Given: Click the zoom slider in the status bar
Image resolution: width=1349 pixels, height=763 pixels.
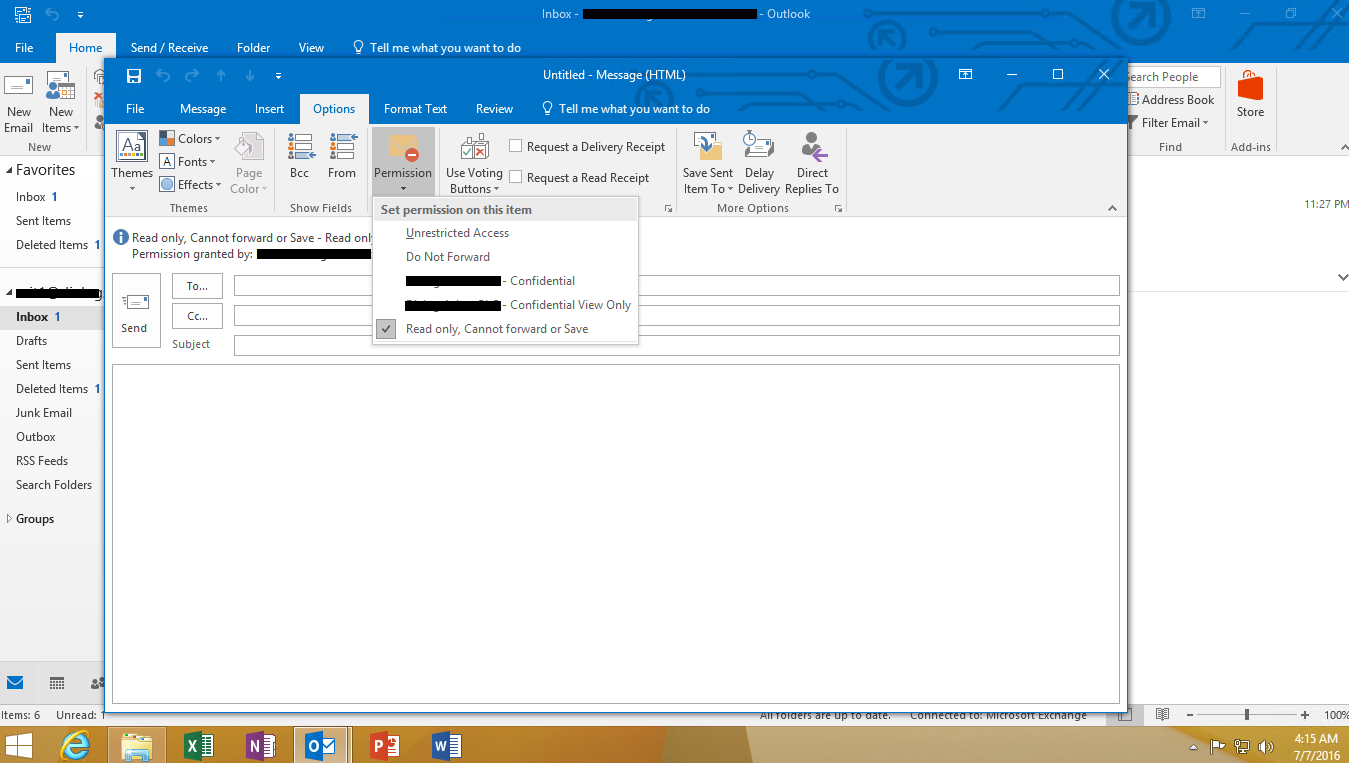Looking at the screenshot, I should coord(1246,715).
